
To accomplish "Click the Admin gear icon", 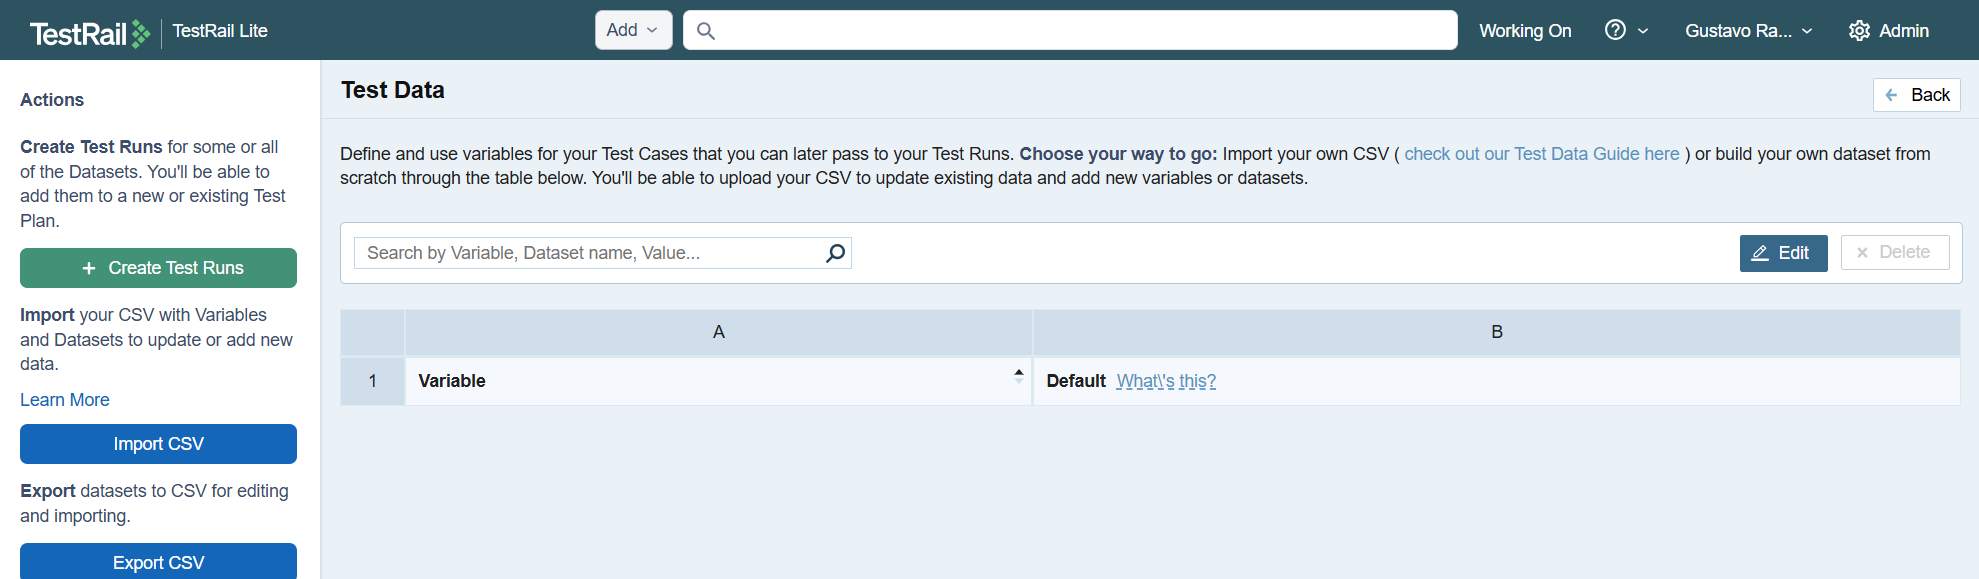I will point(1859,31).
